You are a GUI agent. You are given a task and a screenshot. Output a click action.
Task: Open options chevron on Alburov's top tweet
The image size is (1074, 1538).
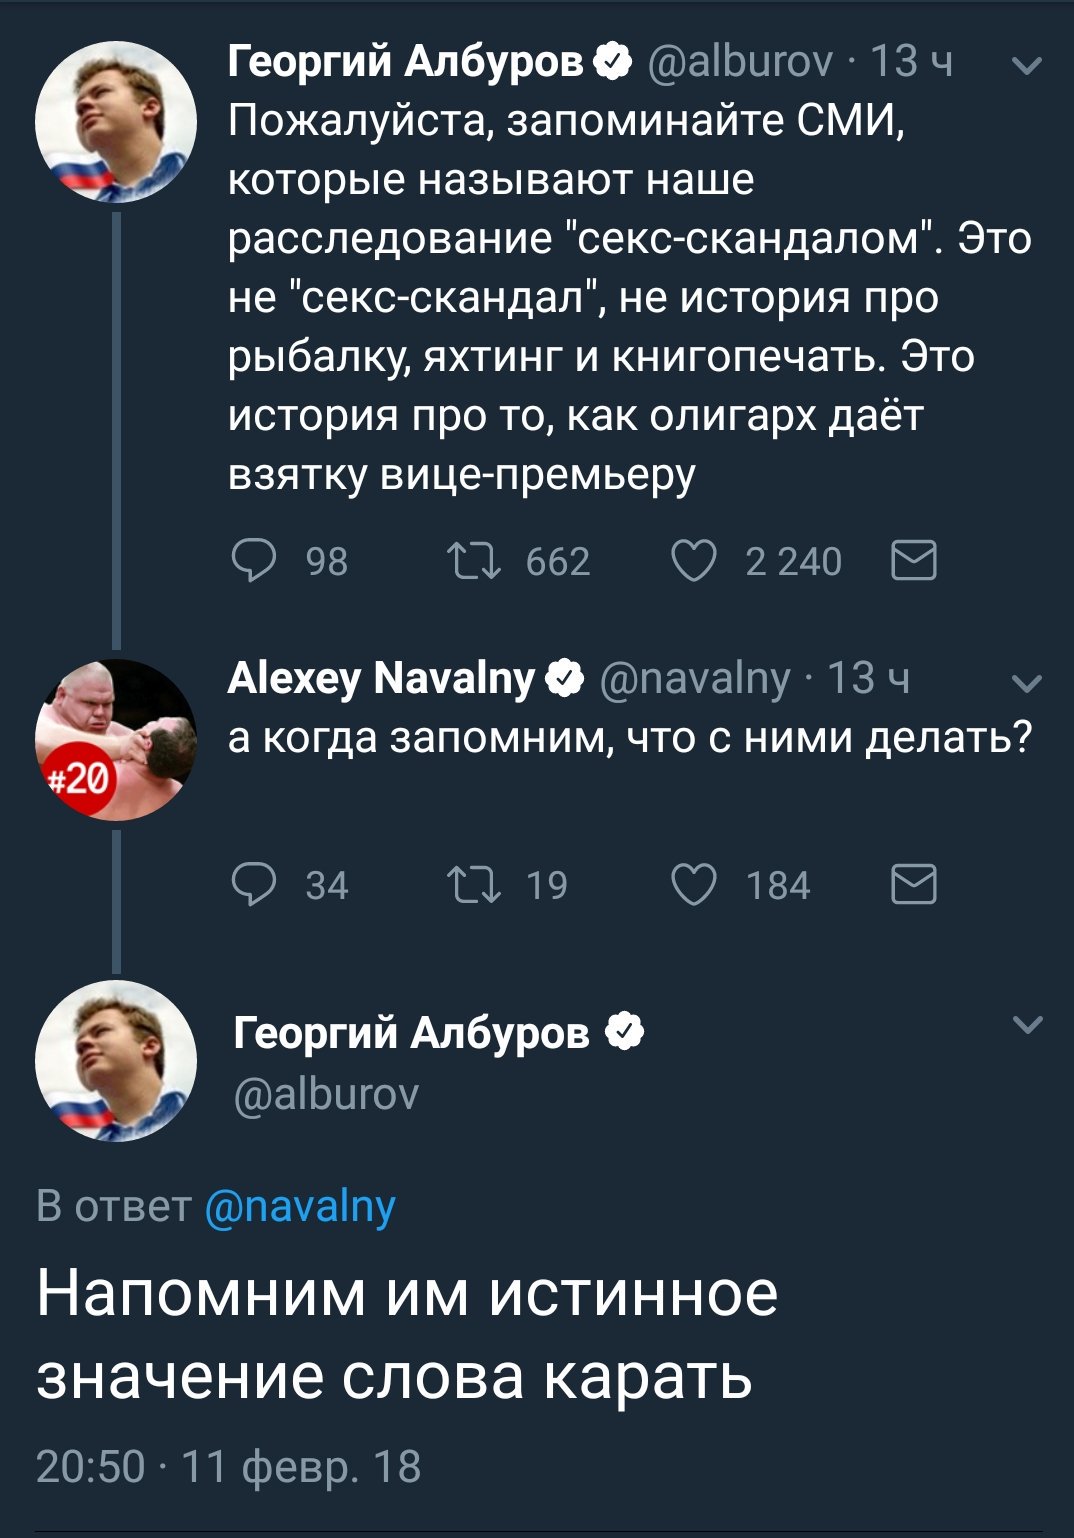pos(1028,66)
